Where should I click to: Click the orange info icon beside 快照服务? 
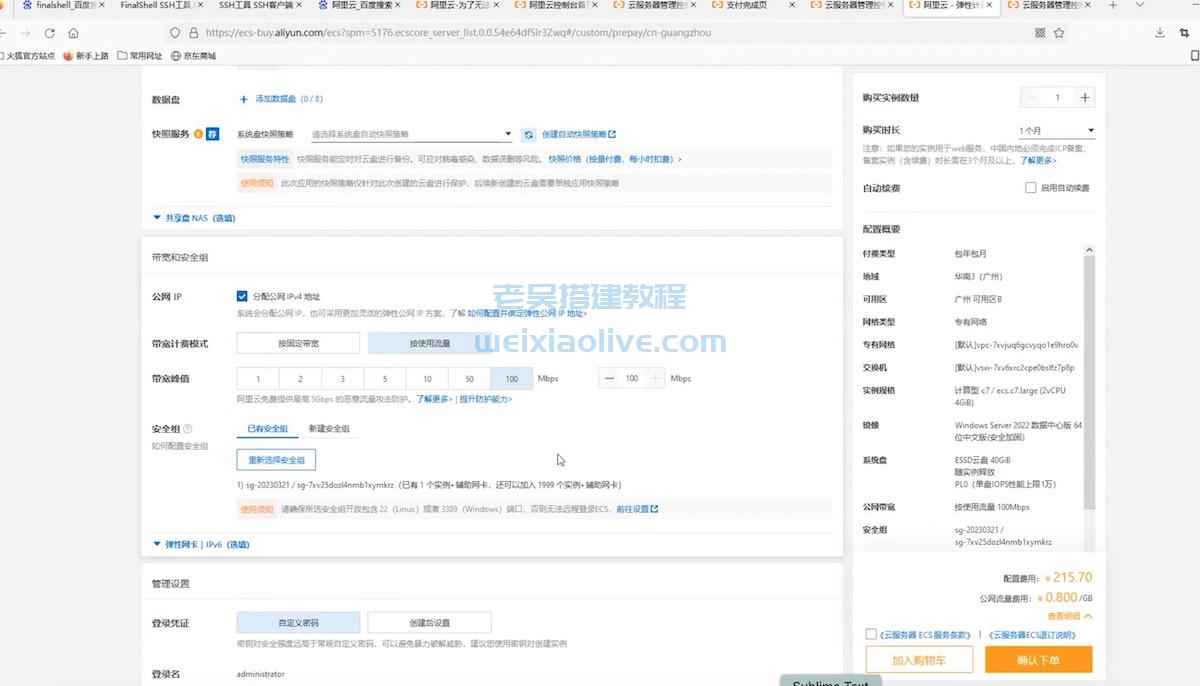pyautogui.click(x=198, y=134)
